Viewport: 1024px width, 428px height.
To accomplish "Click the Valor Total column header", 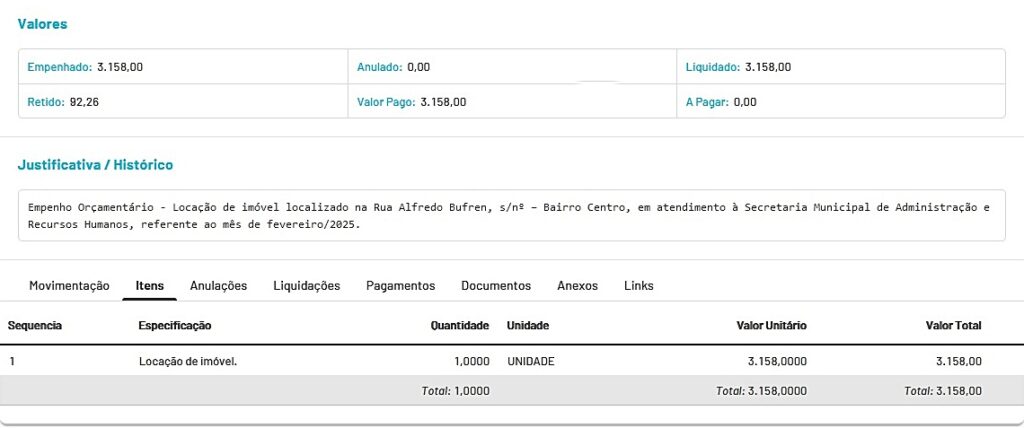I will tap(953, 325).
